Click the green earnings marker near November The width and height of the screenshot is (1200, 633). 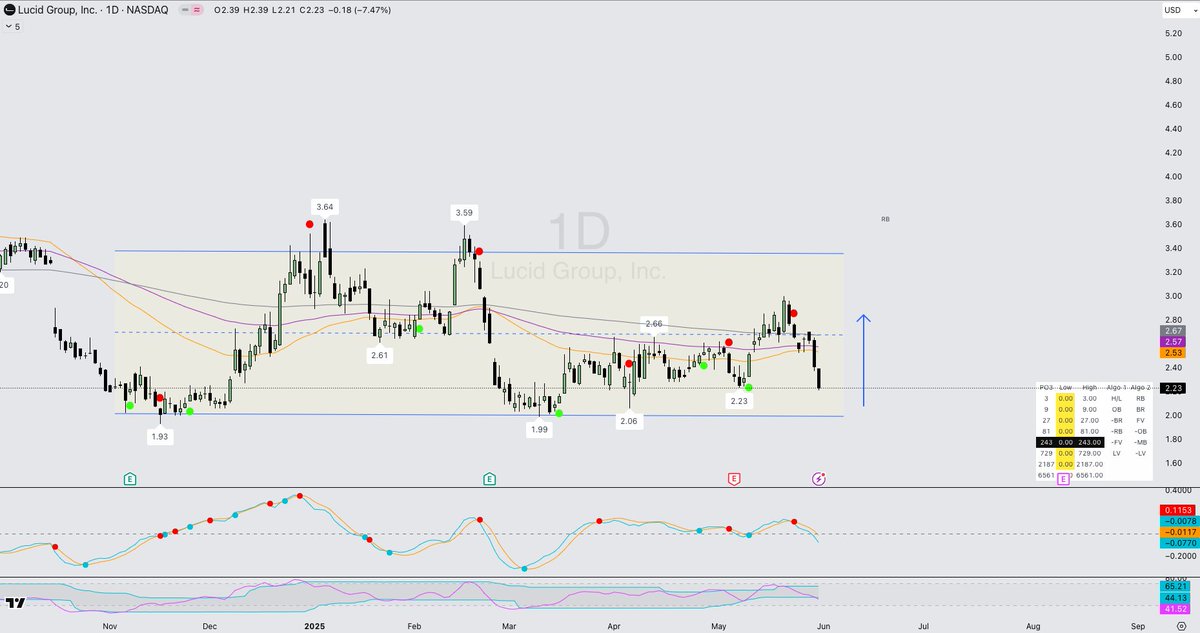pos(130,479)
